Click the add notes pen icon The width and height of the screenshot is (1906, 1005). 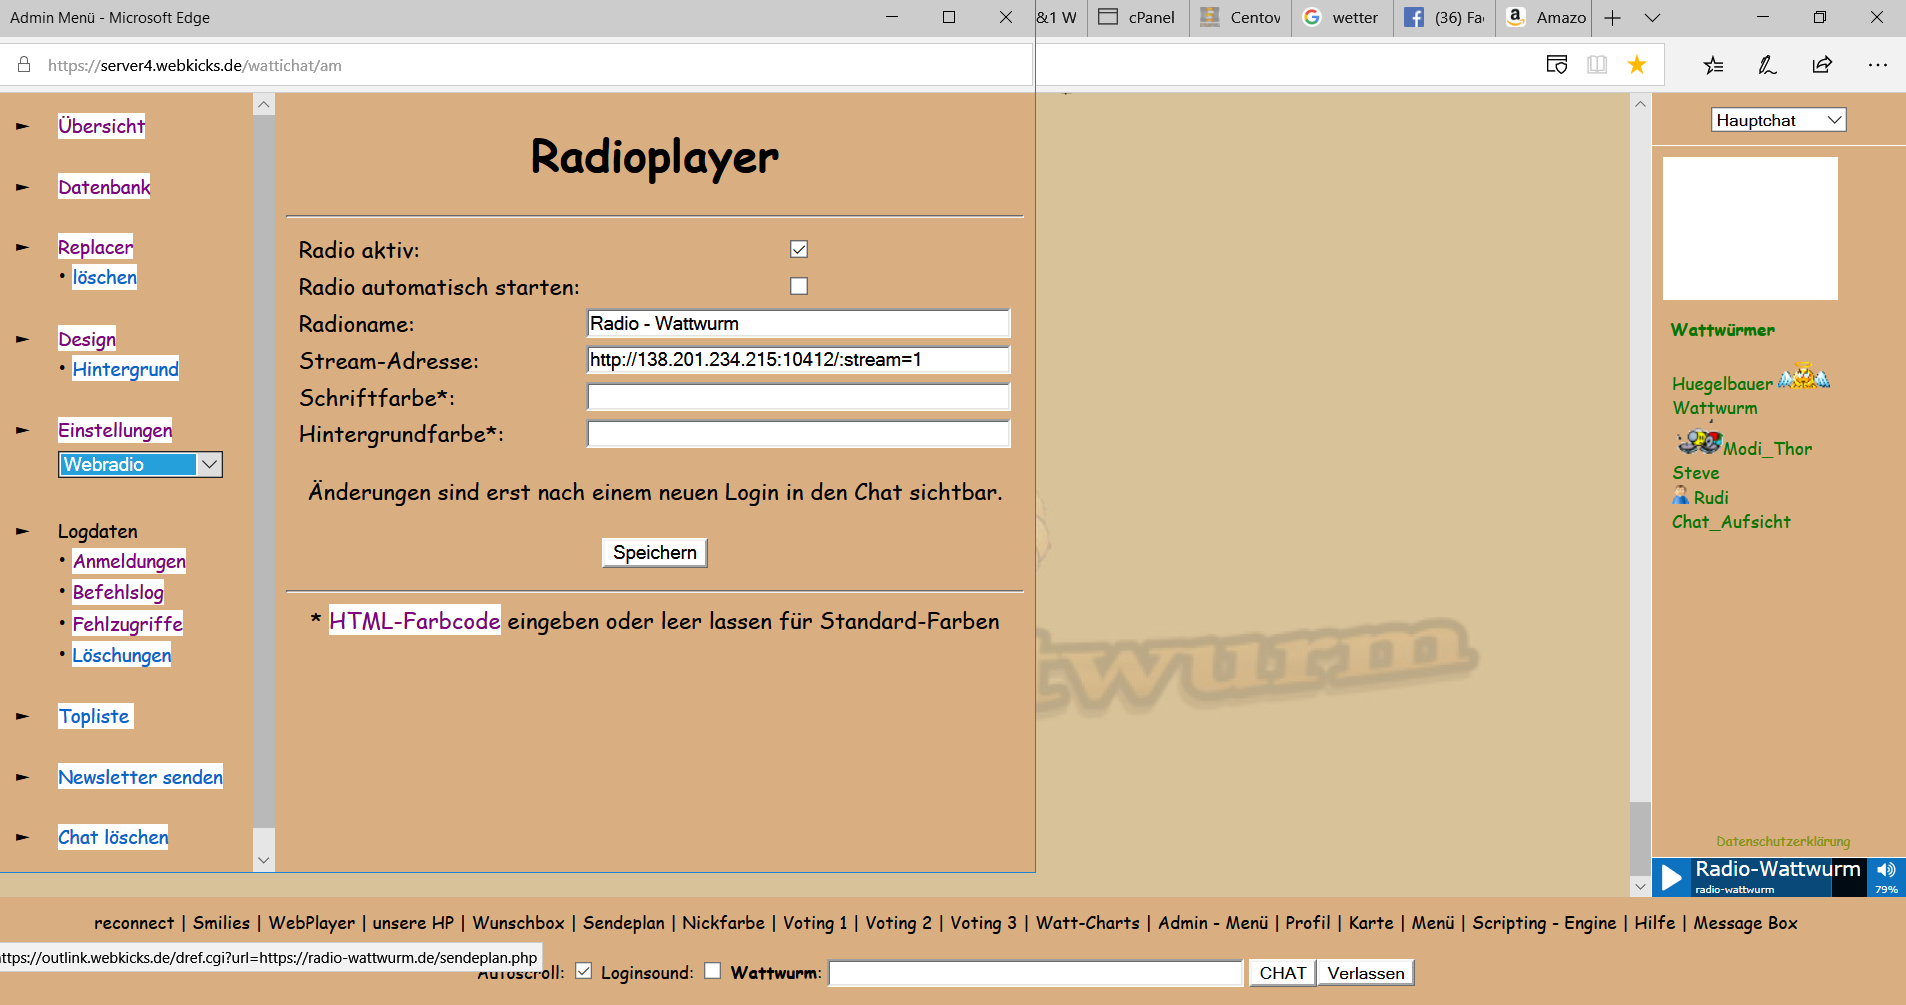point(1767,65)
